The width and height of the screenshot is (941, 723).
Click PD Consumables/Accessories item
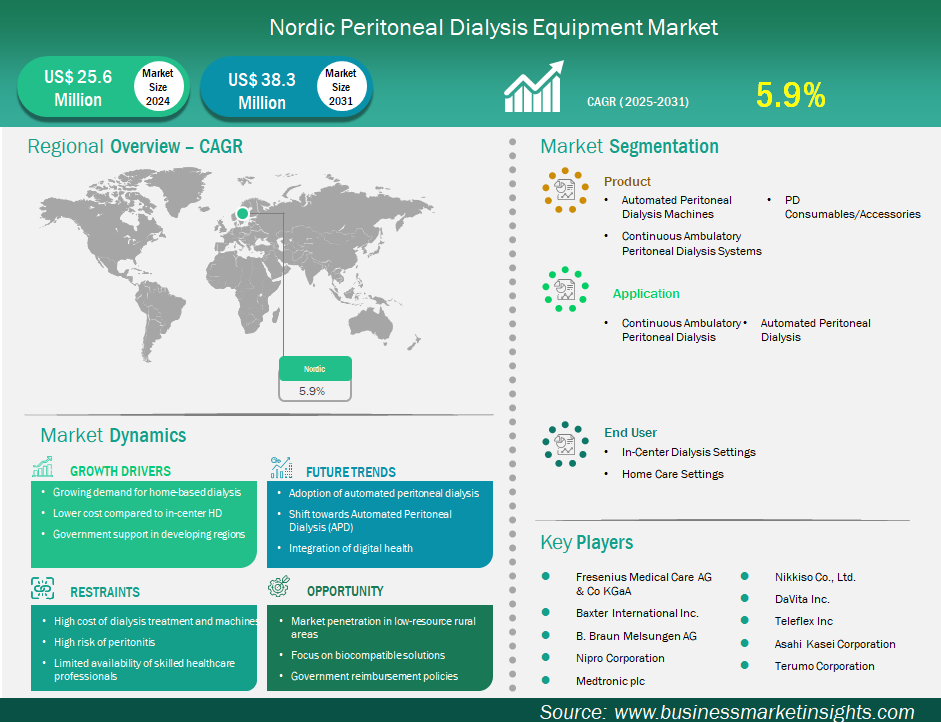(852, 207)
